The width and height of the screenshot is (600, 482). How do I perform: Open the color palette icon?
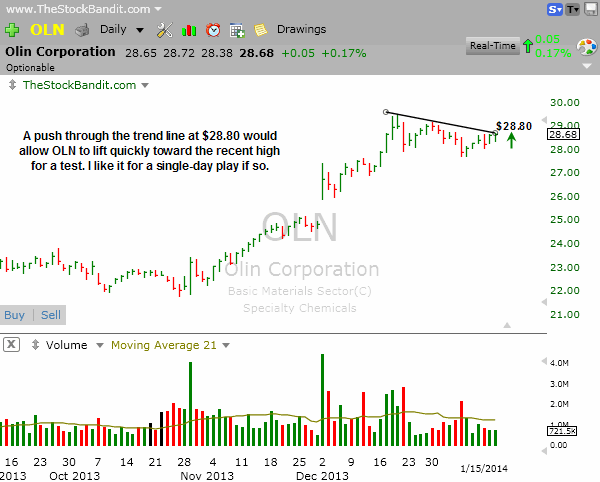pos(587,47)
